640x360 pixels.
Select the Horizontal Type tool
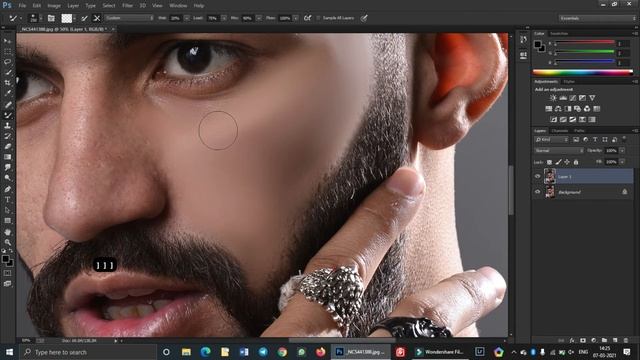coord(7,200)
